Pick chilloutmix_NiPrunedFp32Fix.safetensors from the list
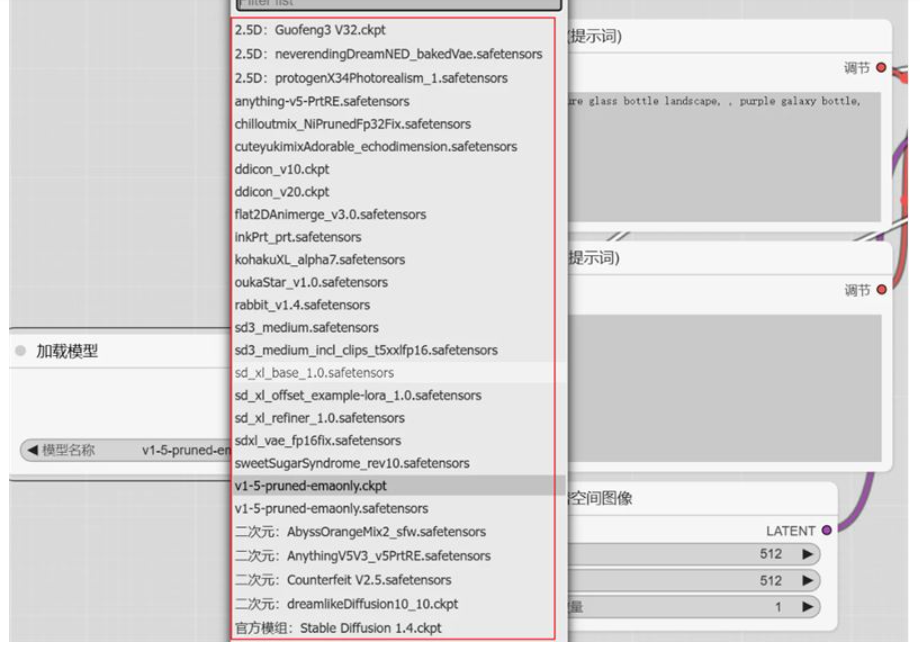920x655 pixels. [x=352, y=124]
